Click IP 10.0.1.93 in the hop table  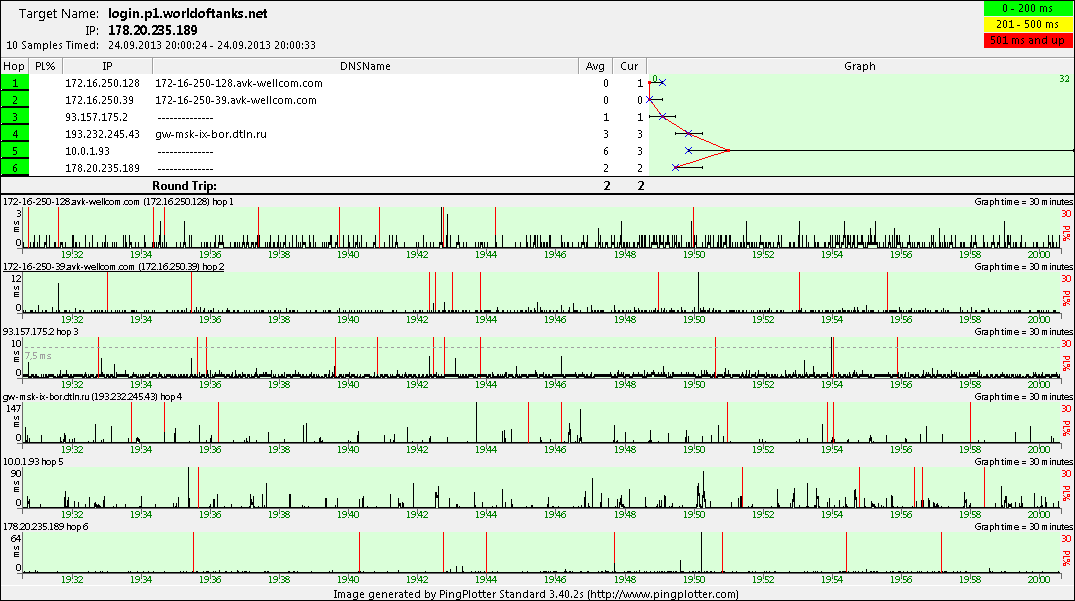tap(88, 151)
